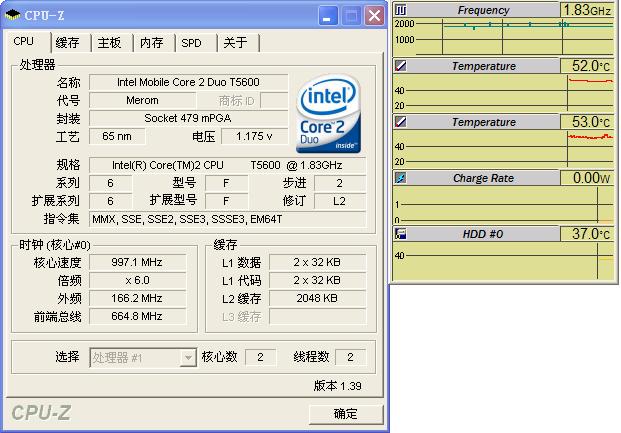621x433 pixels.
Task: Click the HDD #0 disk icon
Action: (x=401, y=234)
